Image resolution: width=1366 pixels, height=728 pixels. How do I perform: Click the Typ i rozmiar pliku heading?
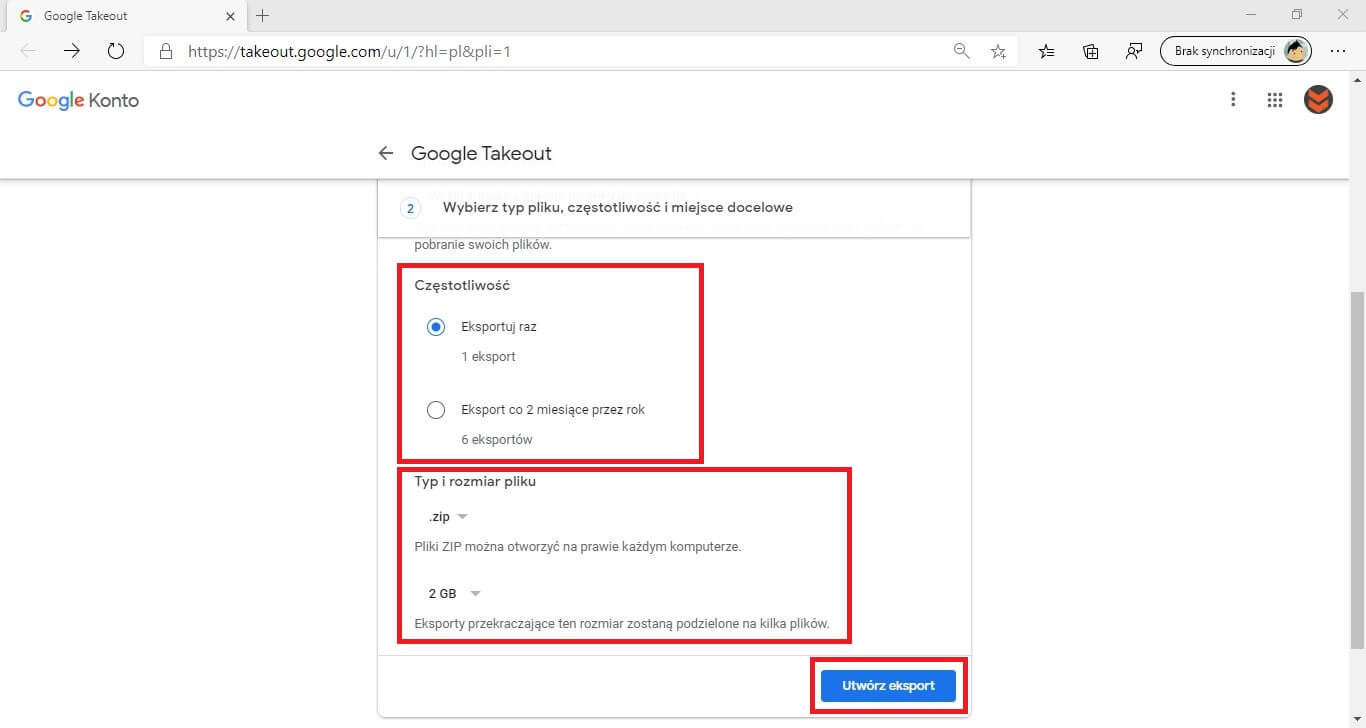pos(475,481)
